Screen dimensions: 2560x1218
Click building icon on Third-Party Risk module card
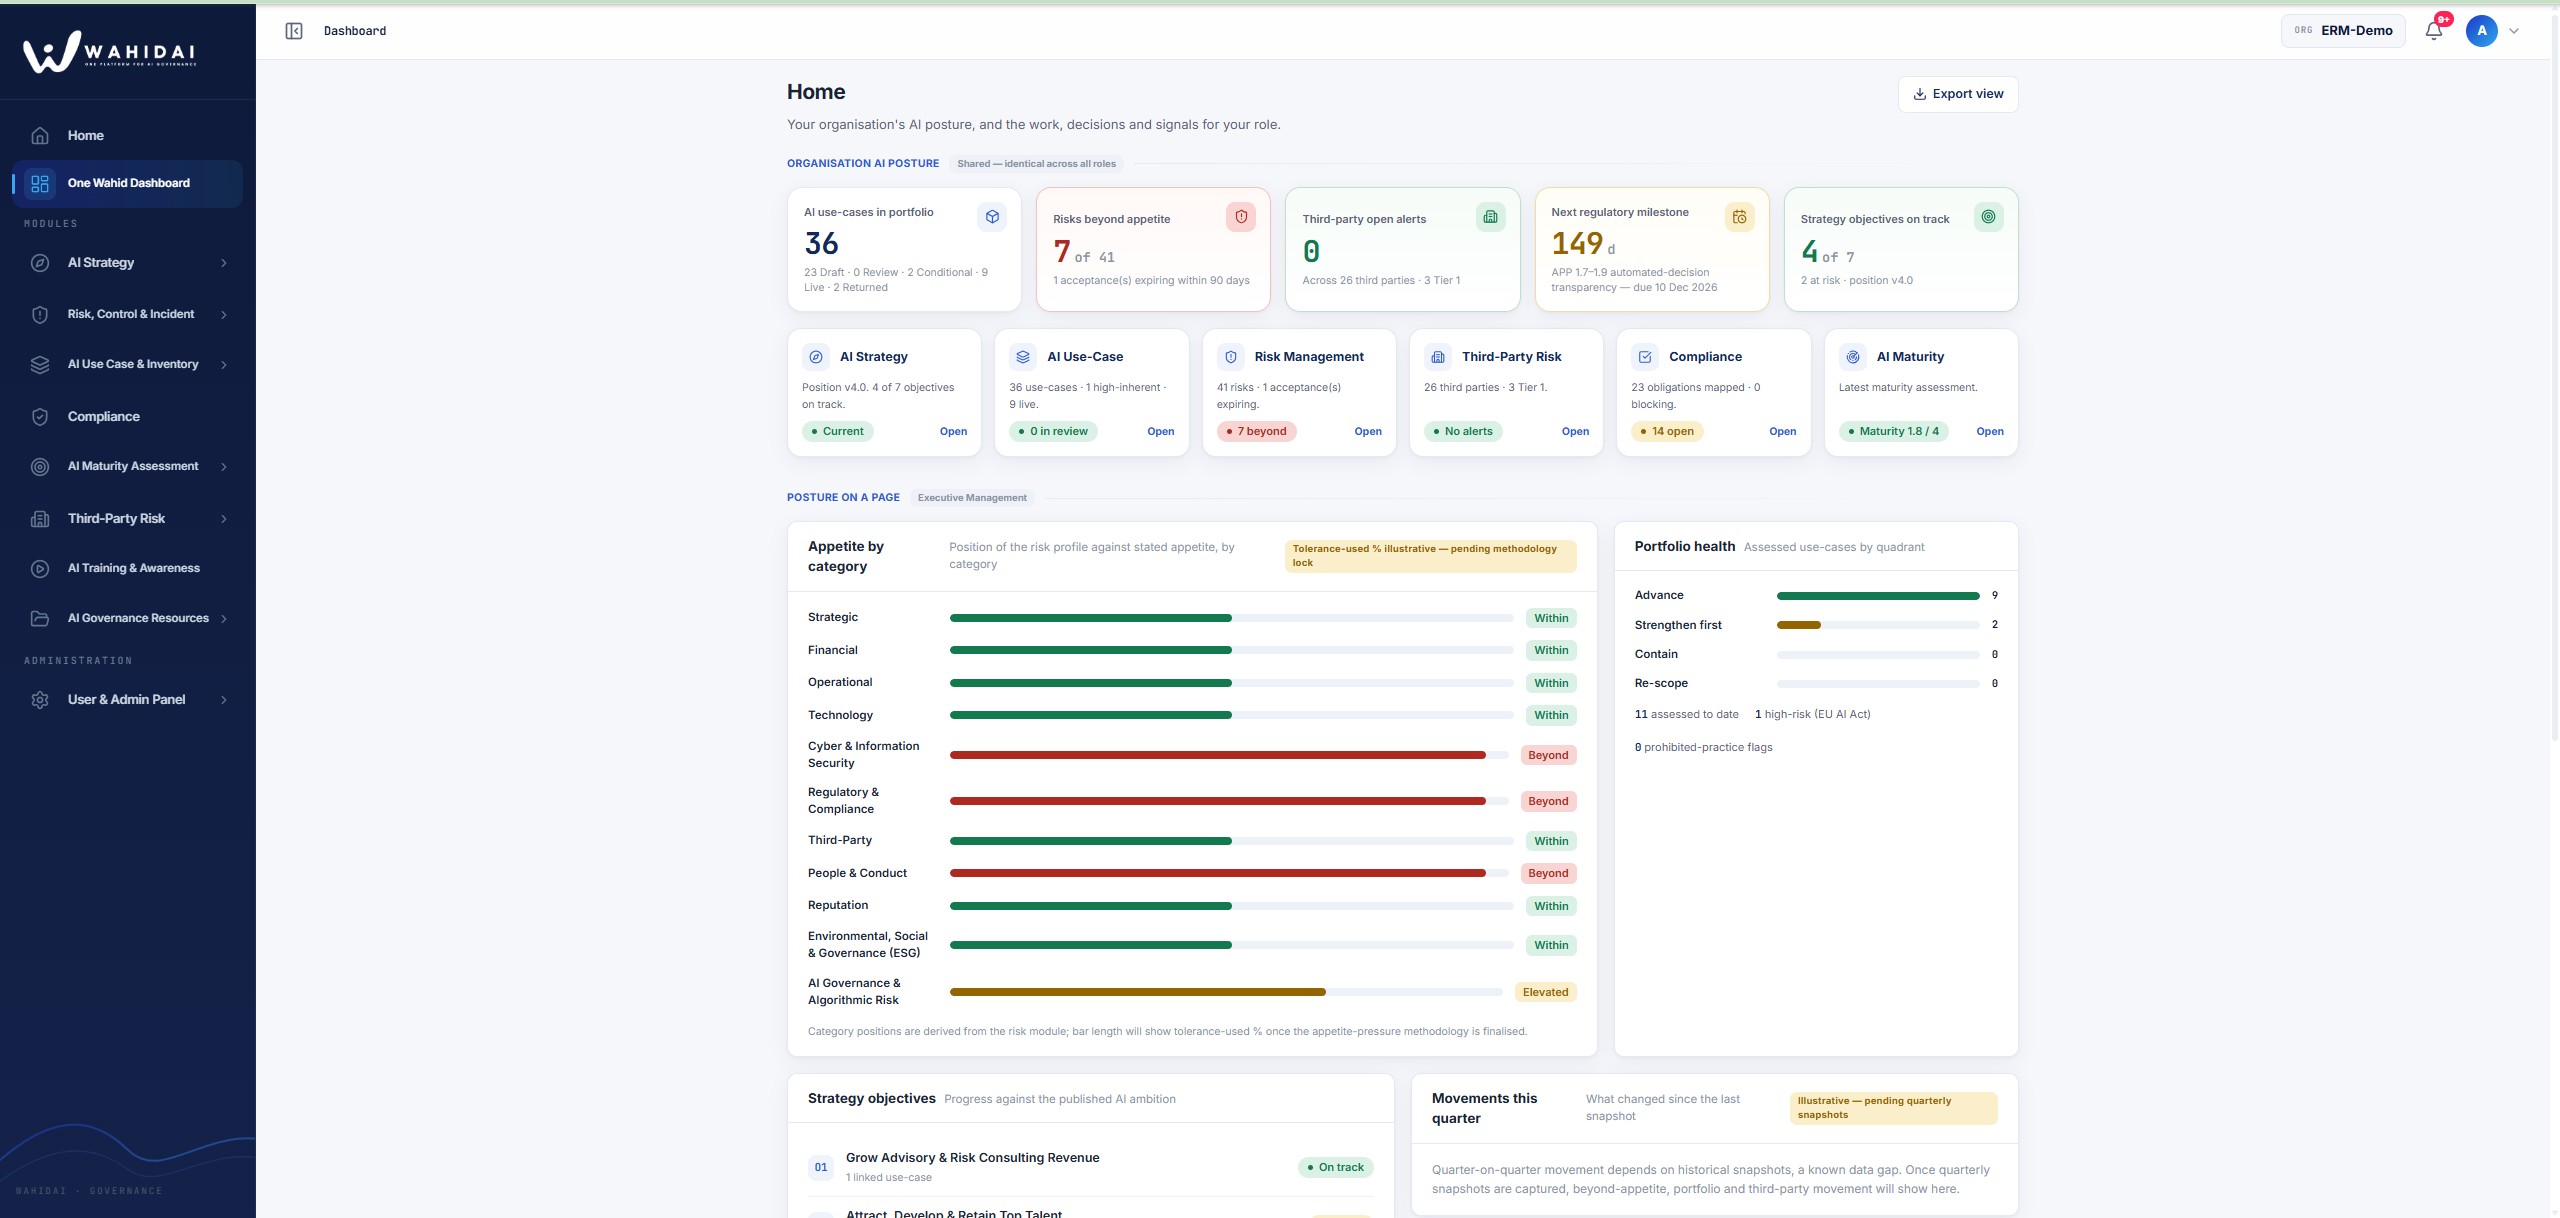pos(1438,357)
